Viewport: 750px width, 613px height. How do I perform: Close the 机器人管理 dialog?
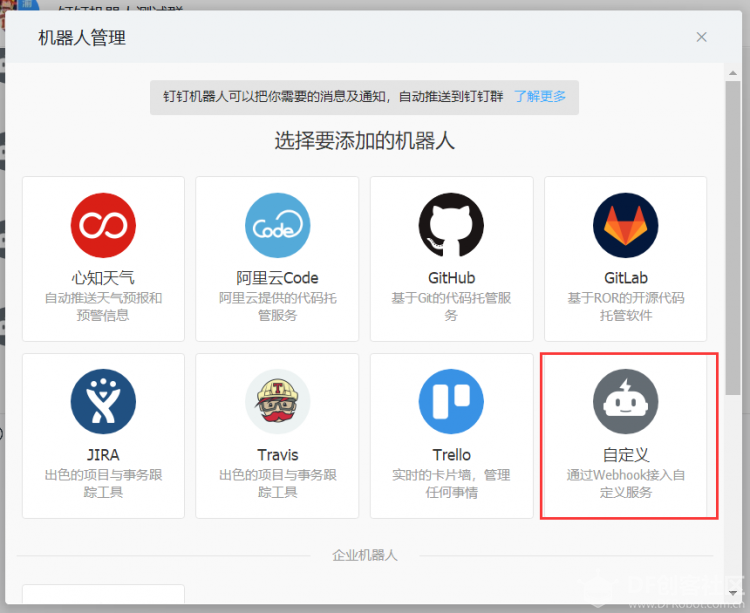(701, 37)
